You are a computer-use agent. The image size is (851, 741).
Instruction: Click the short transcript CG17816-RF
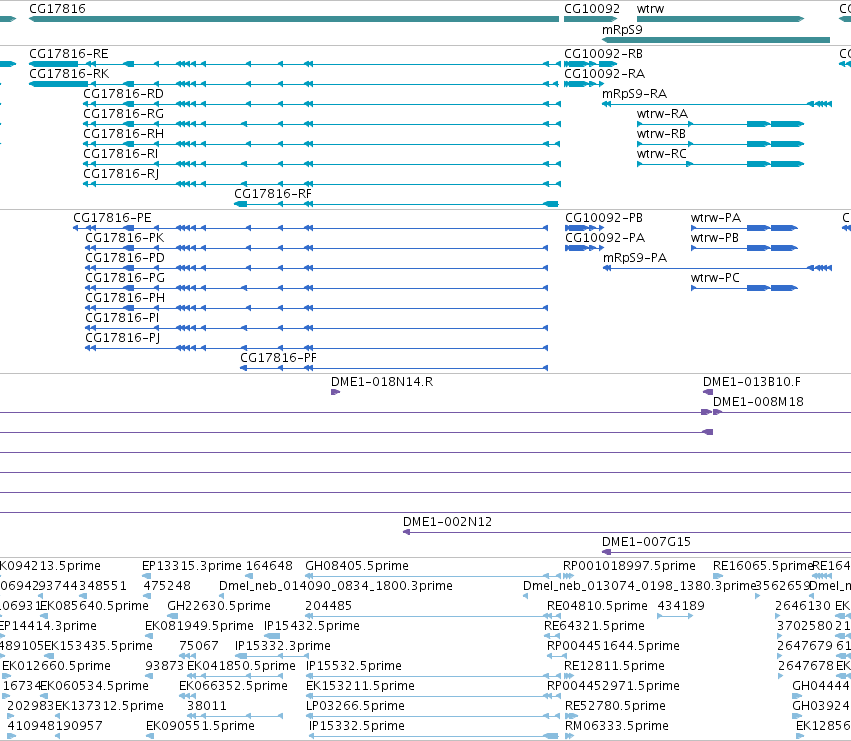coord(273,194)
